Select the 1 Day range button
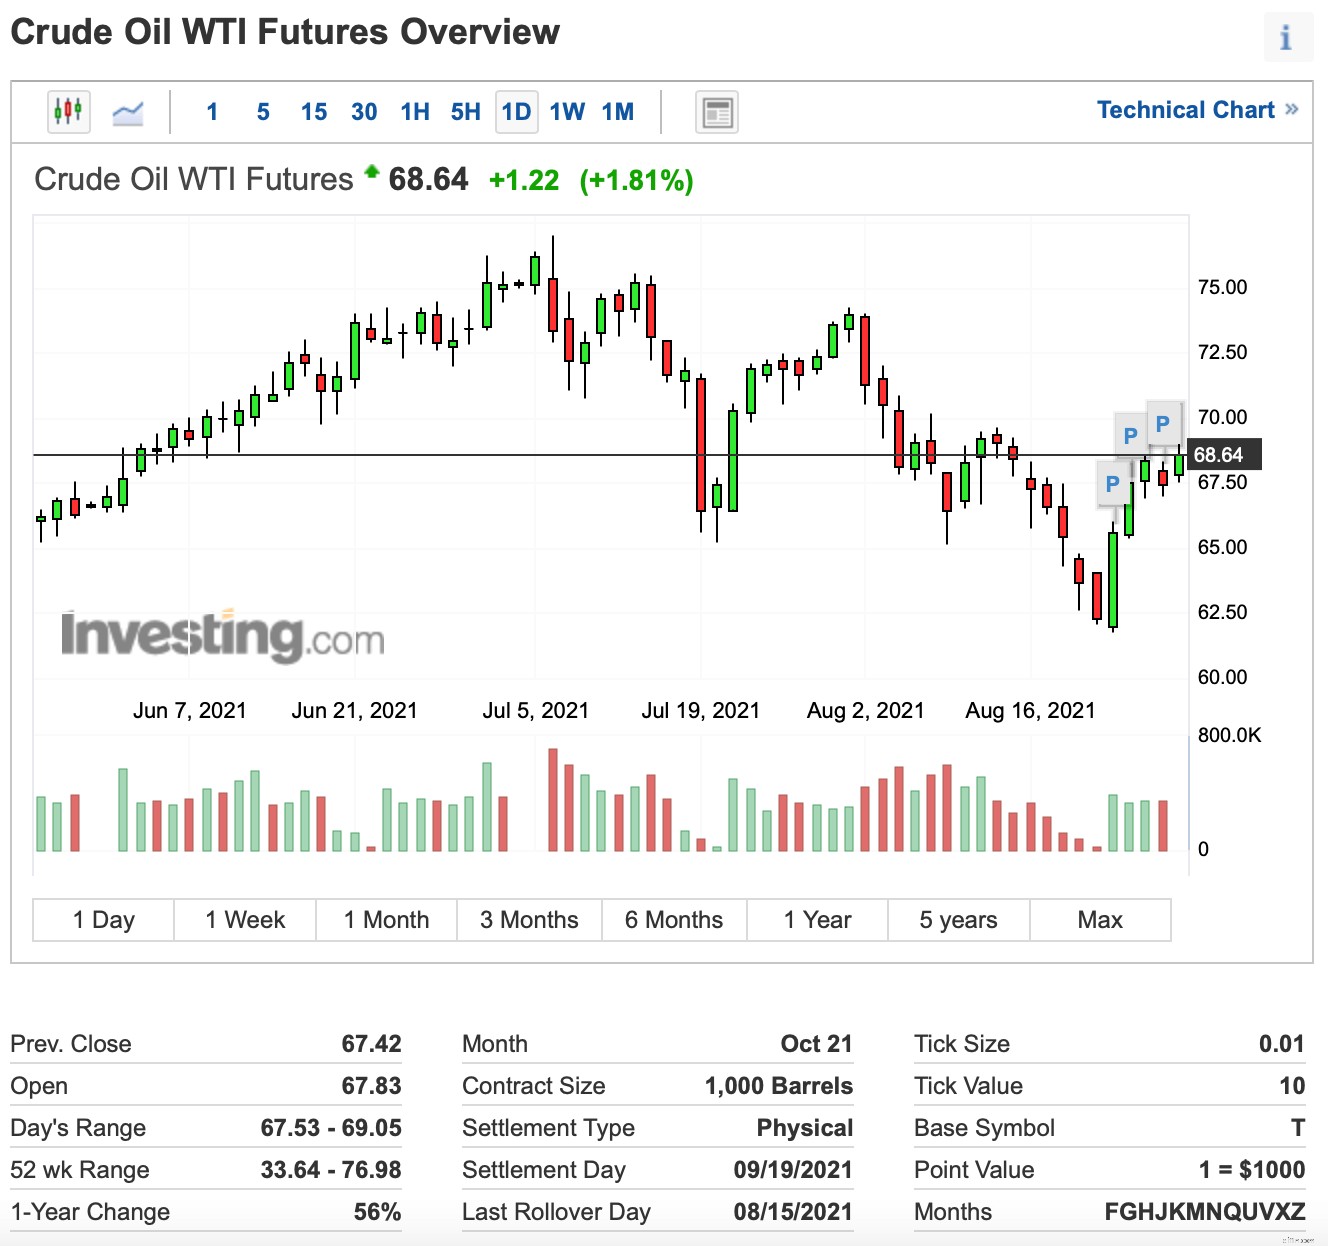This screenshot has width=1328, height=1246. pyautogui.click(x=102, y=919)
